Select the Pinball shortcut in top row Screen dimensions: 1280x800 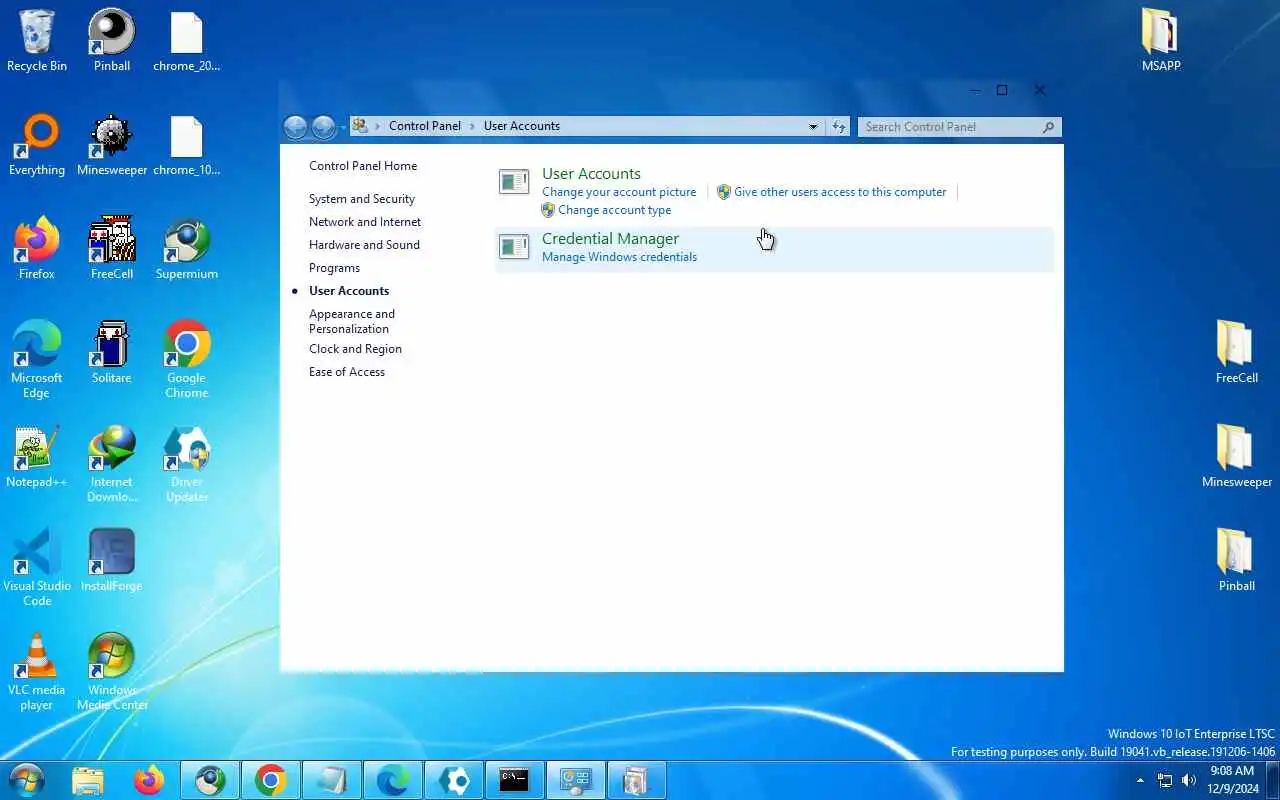click(x=112, y=41)
